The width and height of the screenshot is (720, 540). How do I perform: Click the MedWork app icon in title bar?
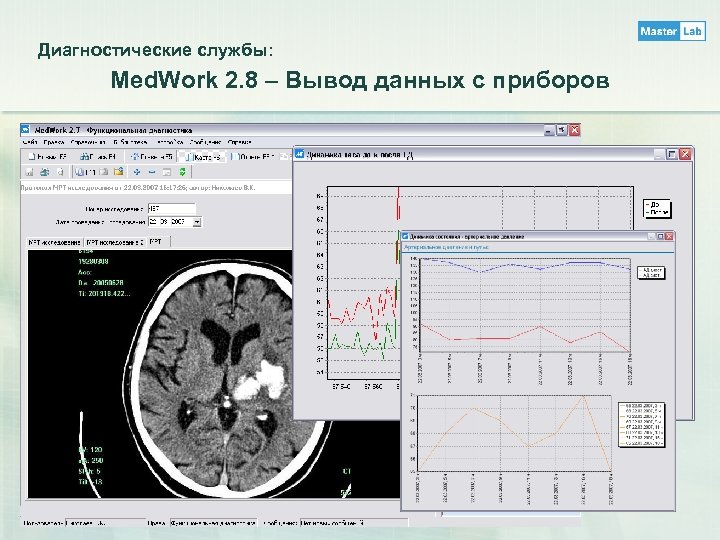(26, 130)
